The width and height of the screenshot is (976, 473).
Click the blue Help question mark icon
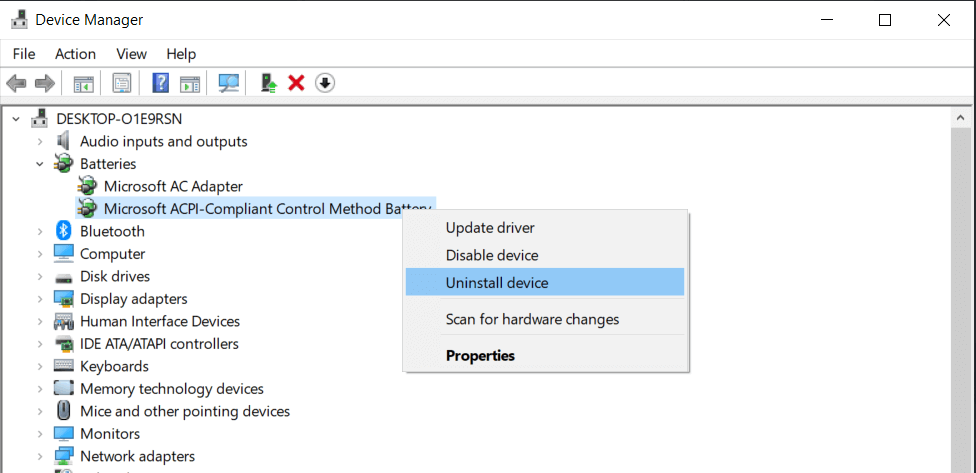point(161,83)
